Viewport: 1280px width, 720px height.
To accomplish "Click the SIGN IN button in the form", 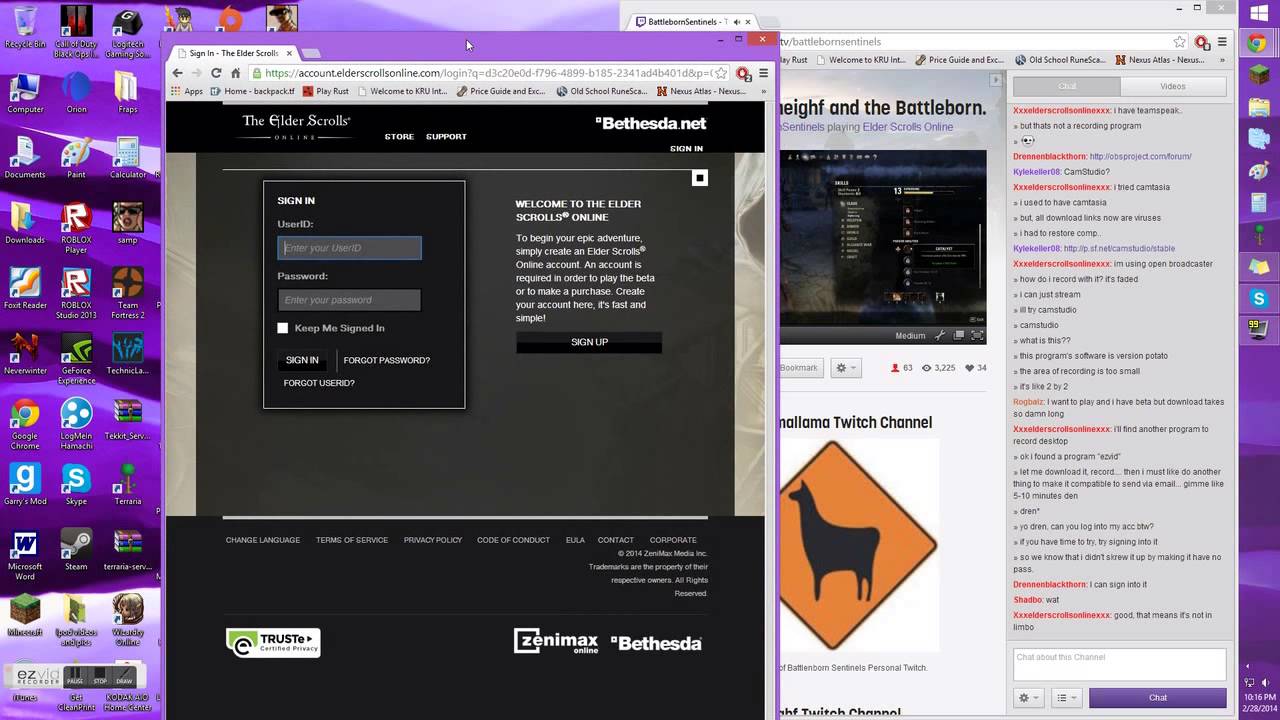I will coord(302,360).
